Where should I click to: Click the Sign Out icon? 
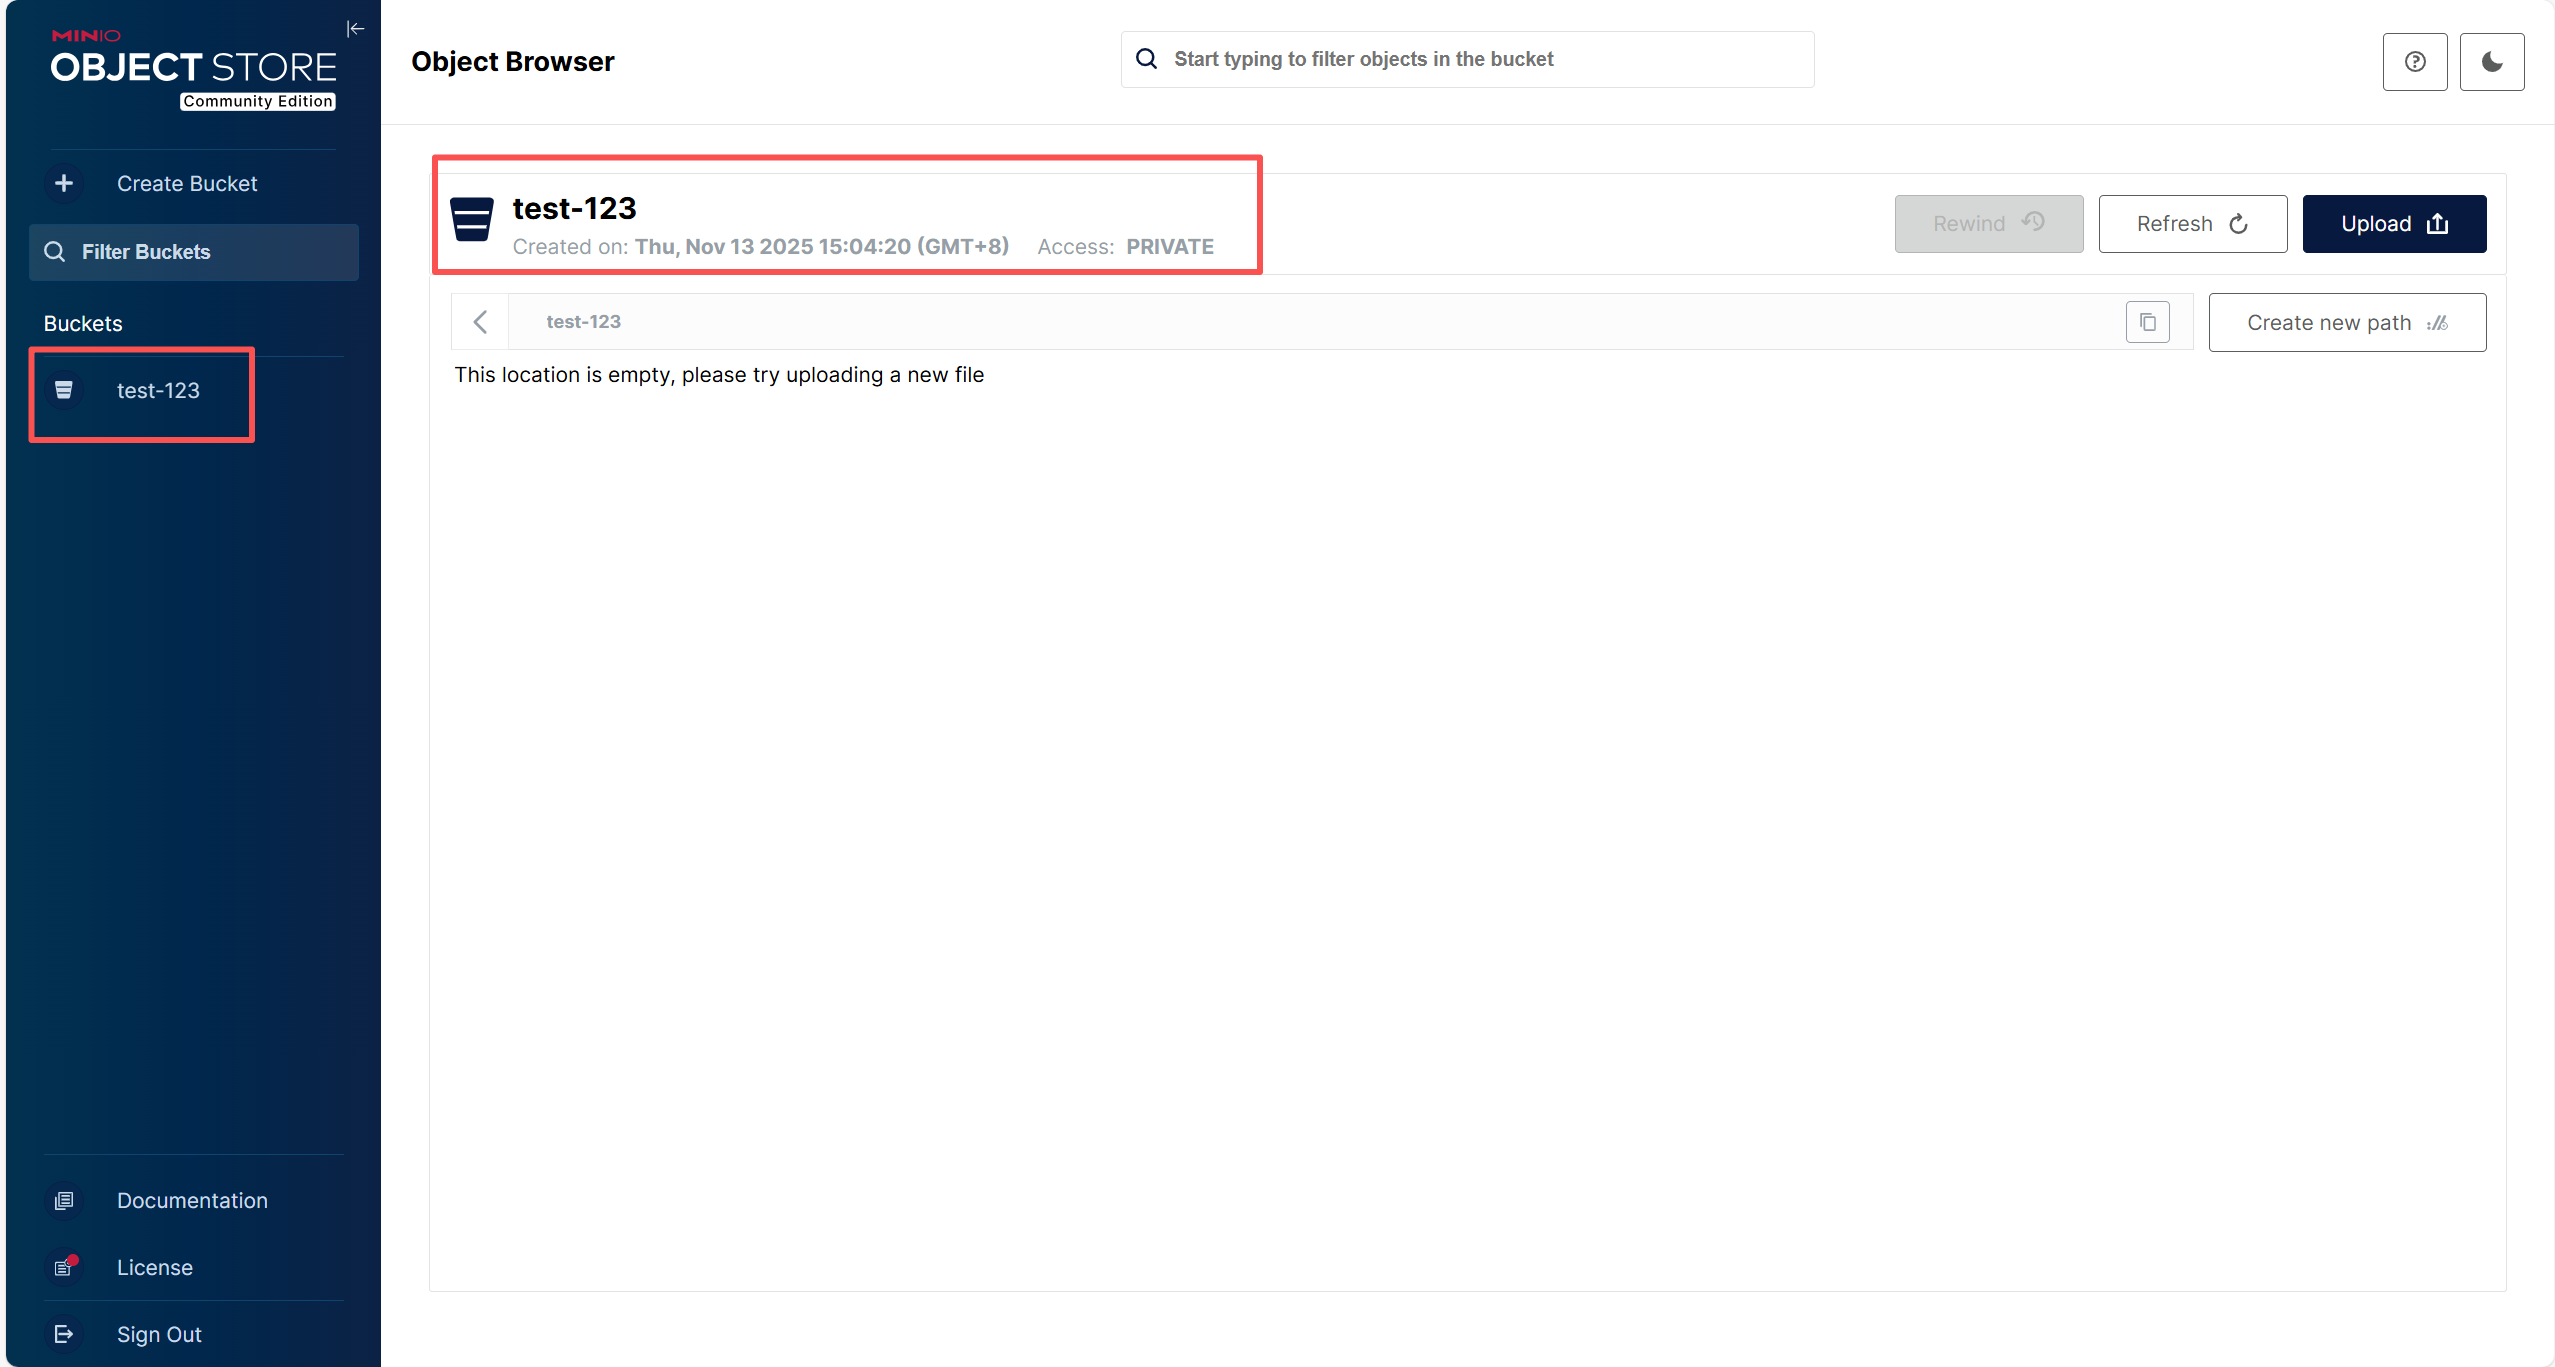[x=64, y=1334]
